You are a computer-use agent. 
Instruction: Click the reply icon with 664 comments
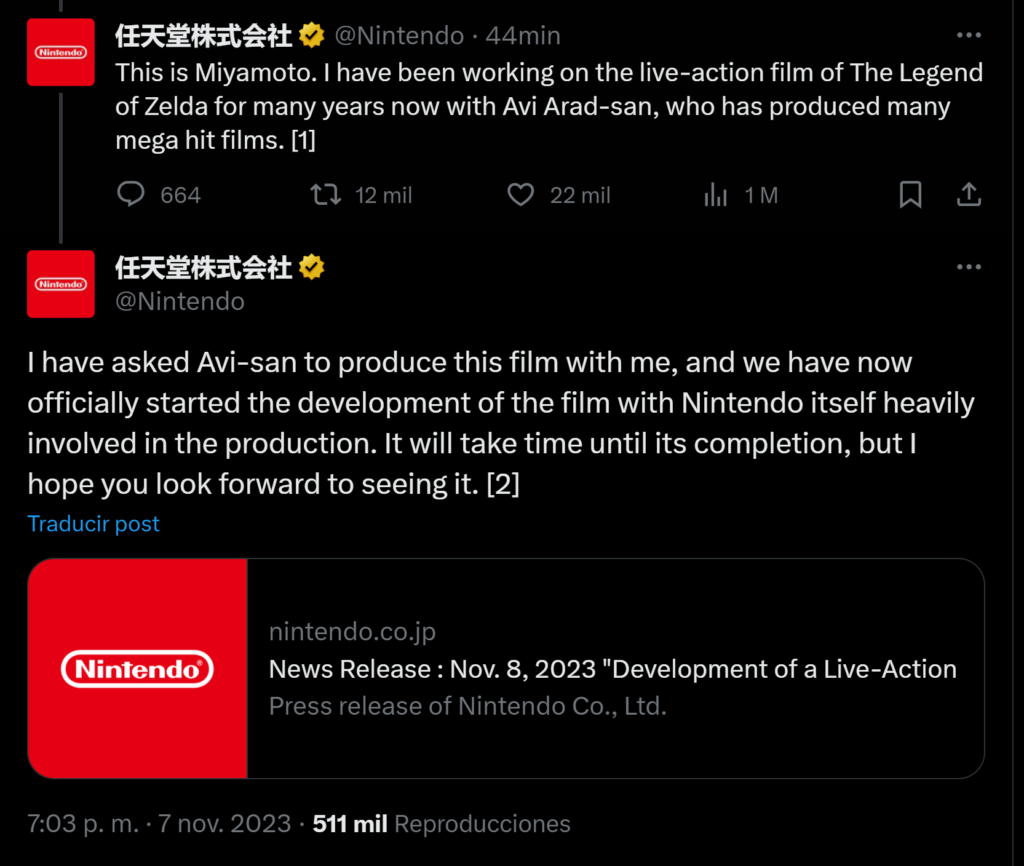point(131,195)
